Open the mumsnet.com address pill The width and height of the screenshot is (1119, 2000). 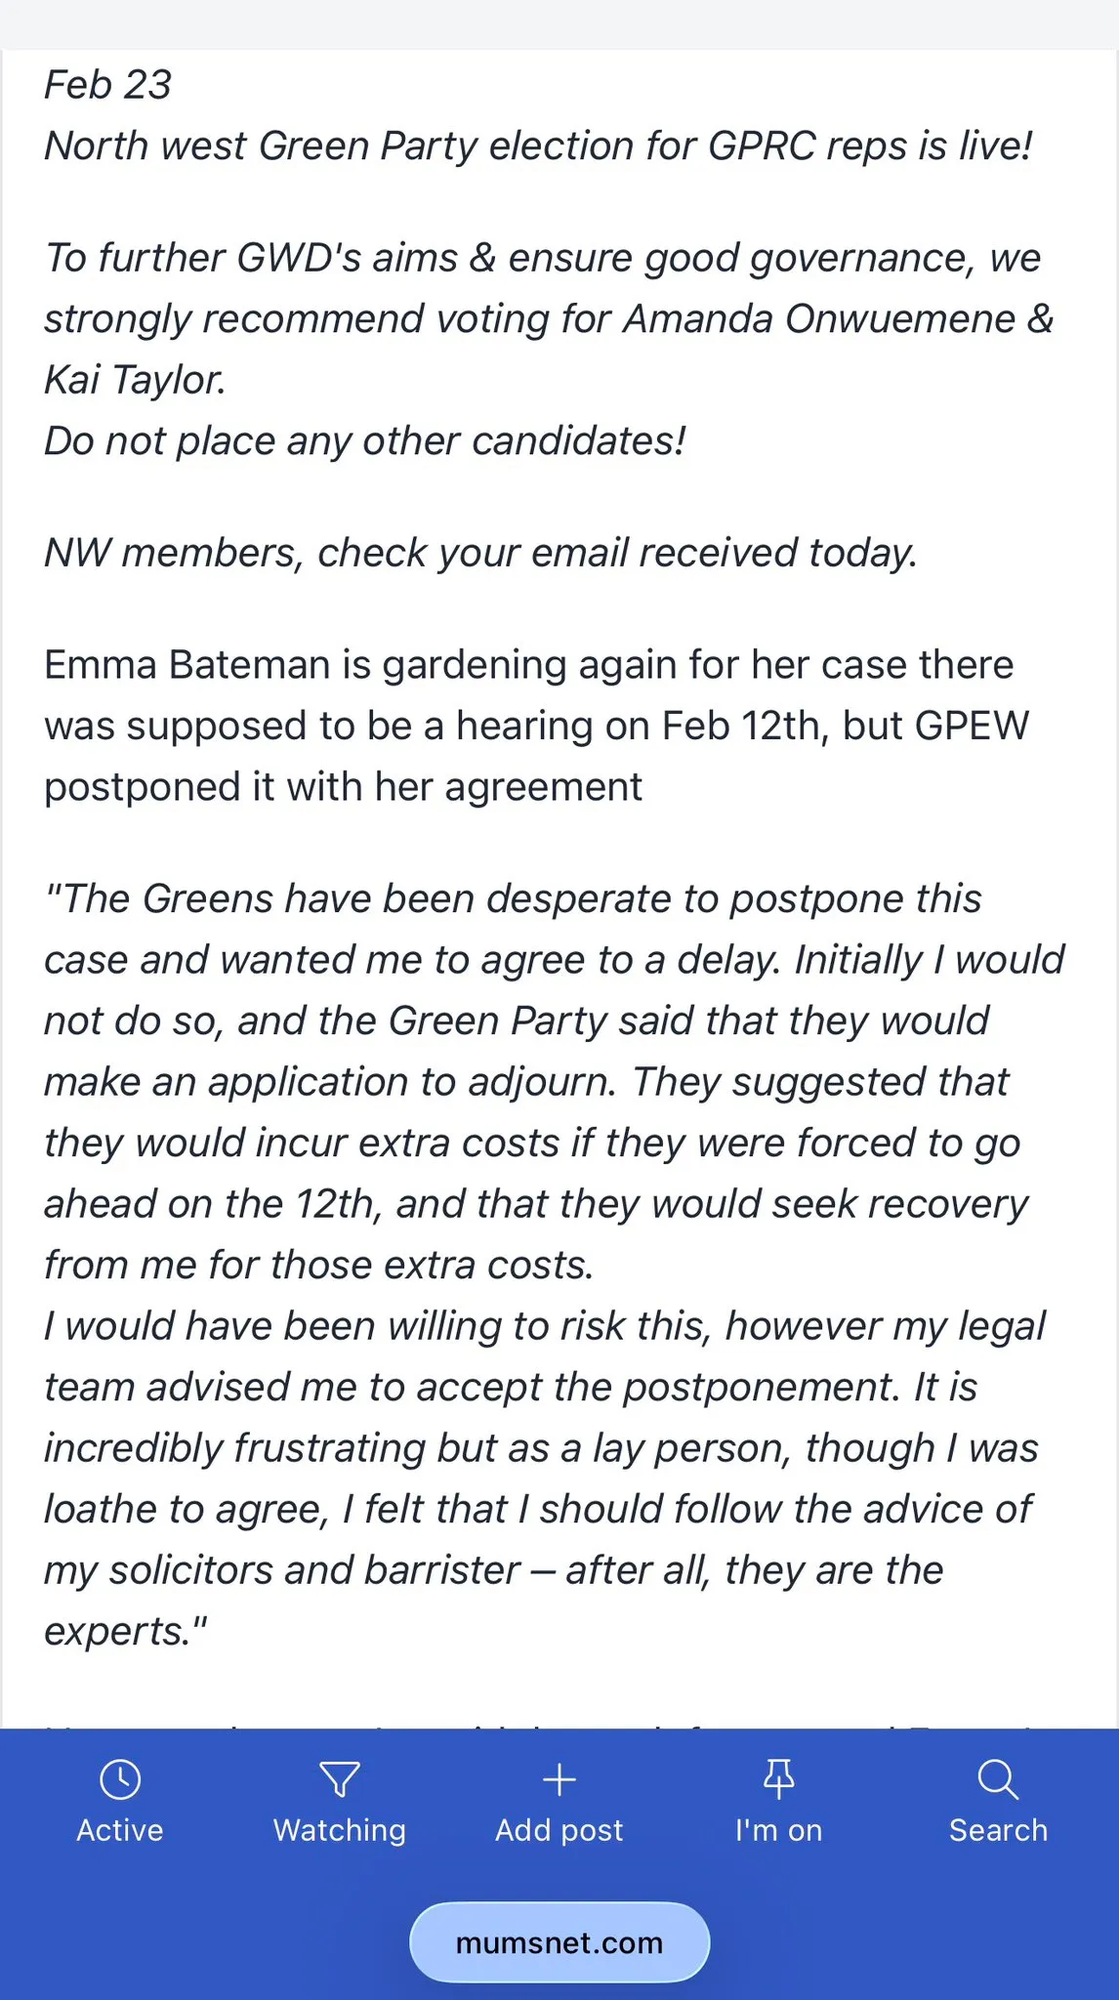pyautogui.click(x=560, y=1942)
